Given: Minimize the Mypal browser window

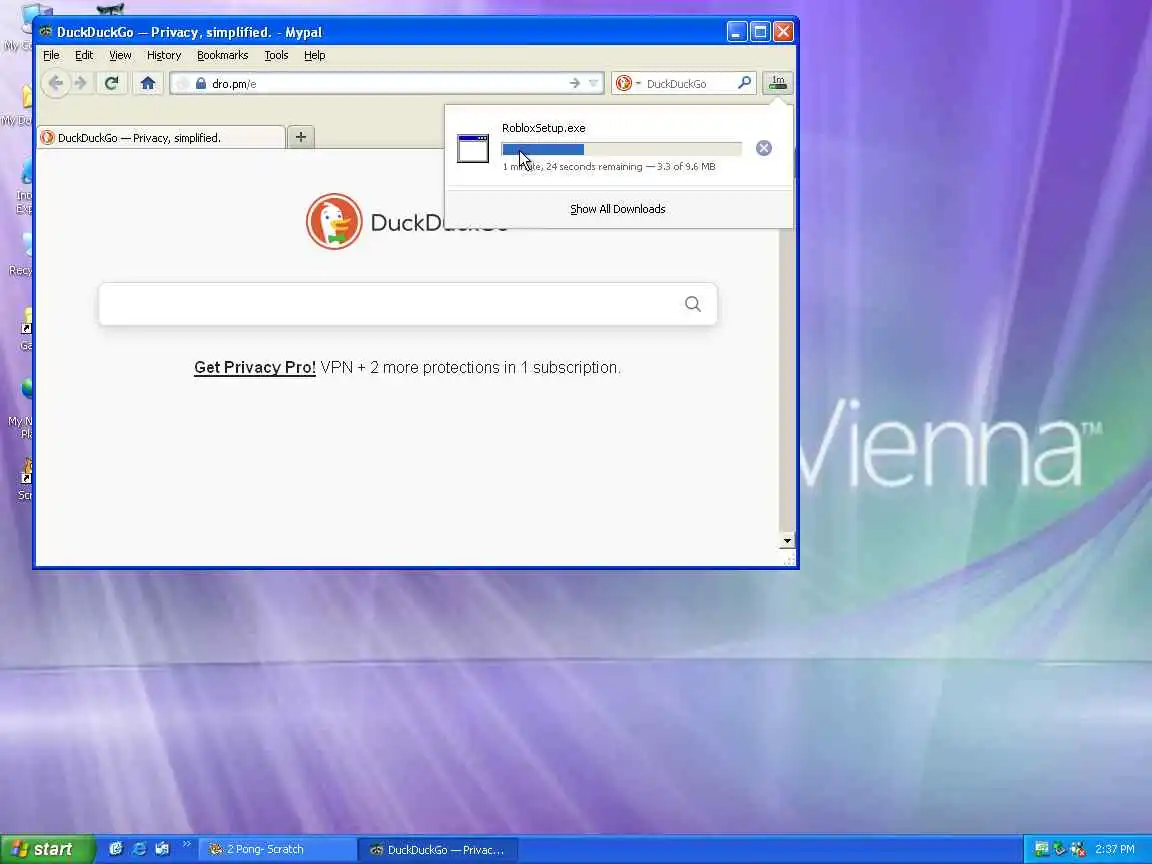Looking at the screenshot, I should 737,32.
